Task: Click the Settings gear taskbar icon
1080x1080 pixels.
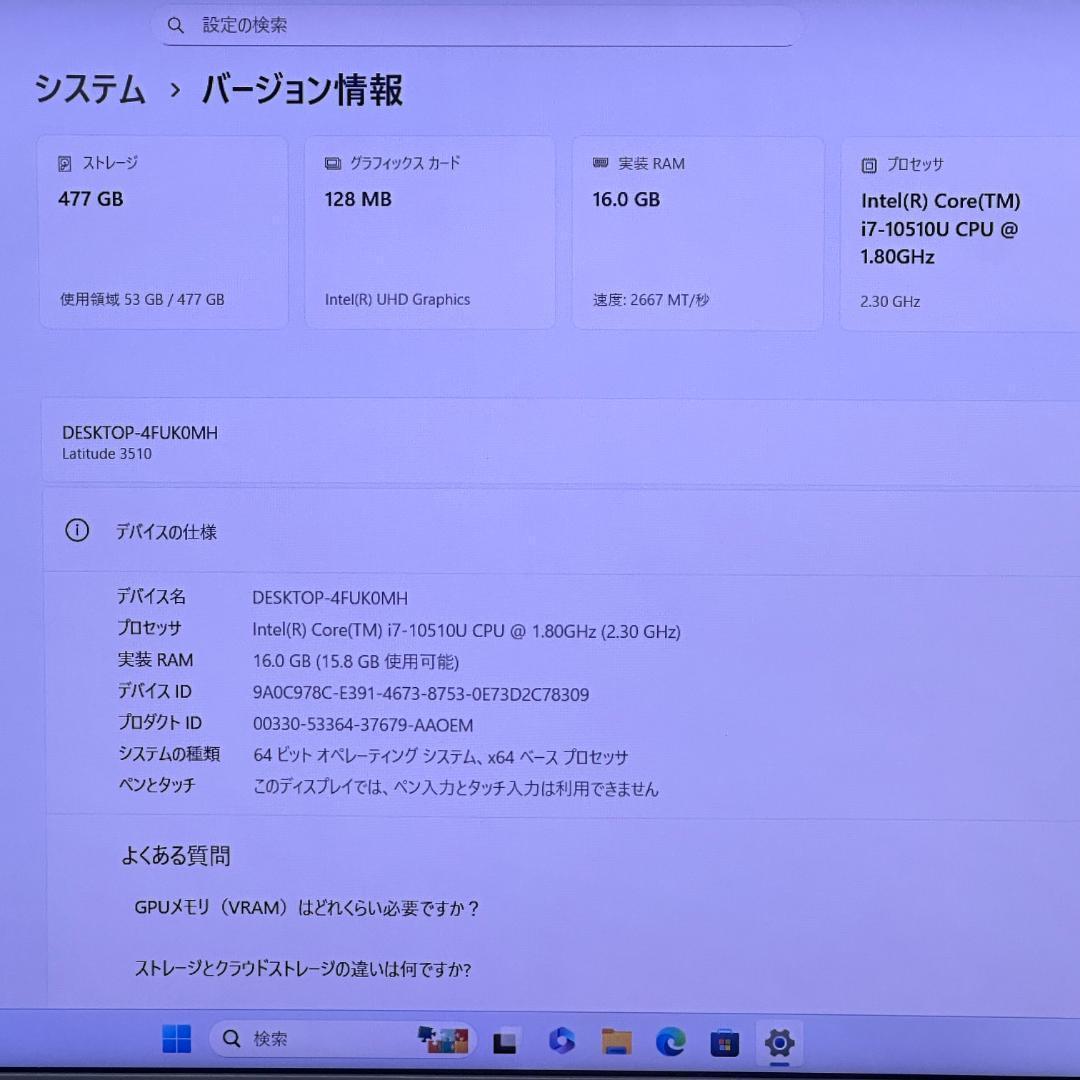Action: 779,1043
